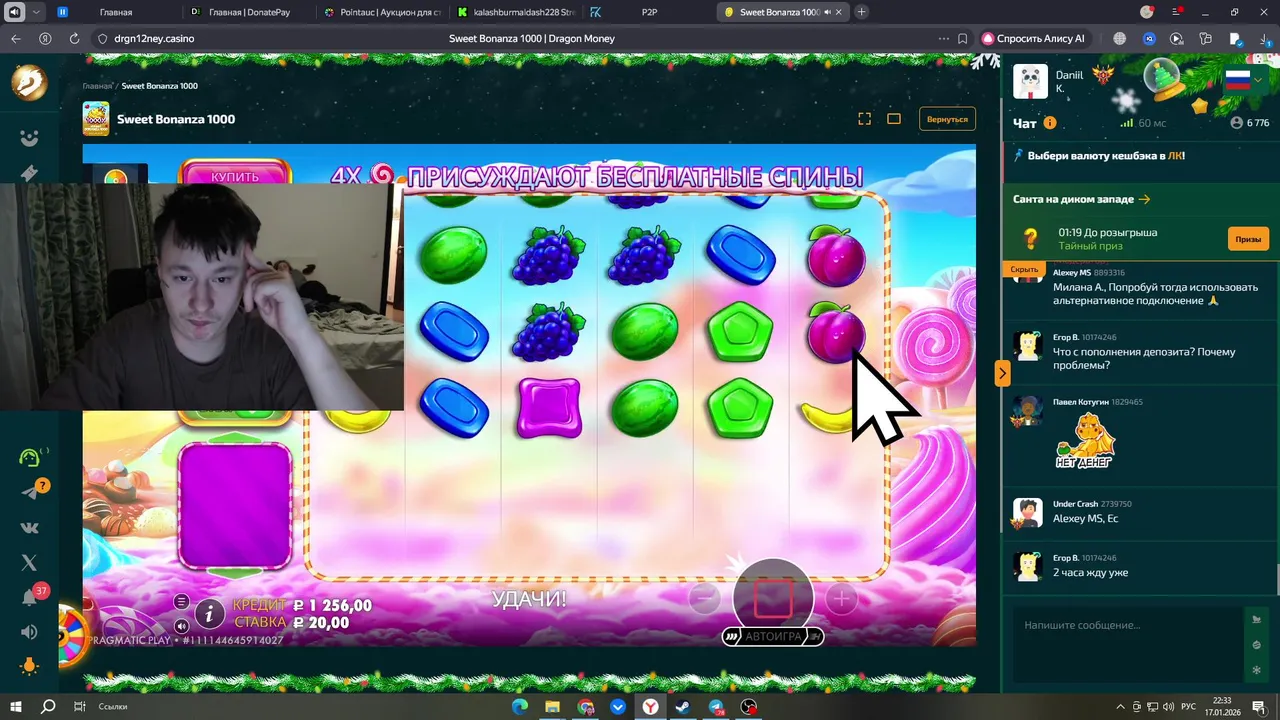Increase bet with the plus button
This screenshot has height=720, width=1280.
(x=841, y=598)
